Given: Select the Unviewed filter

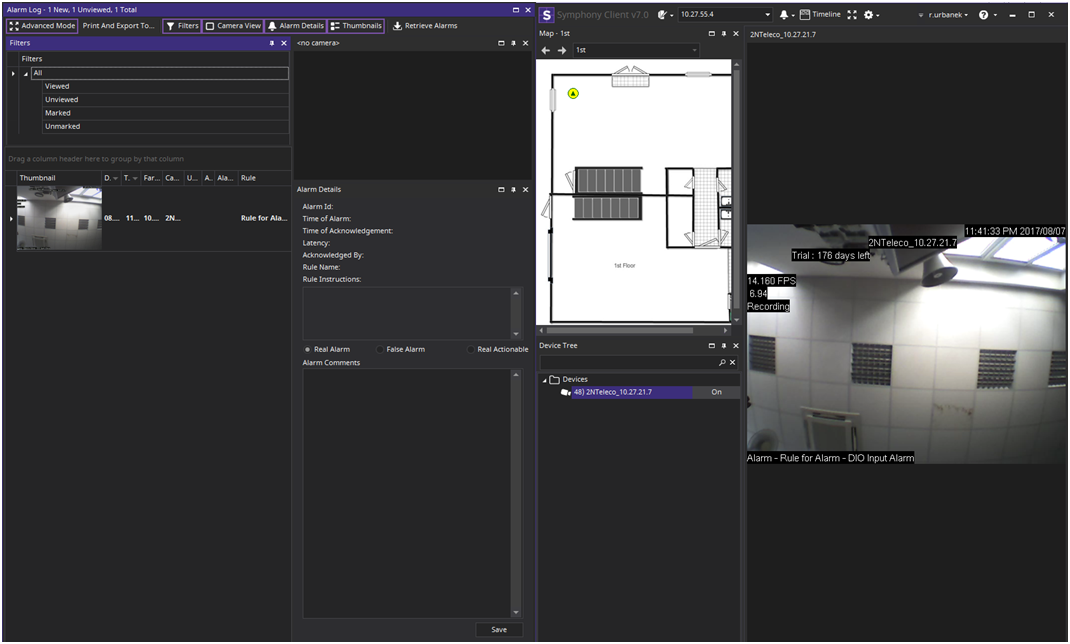Looking at the screenshot, I should [62, 100].
